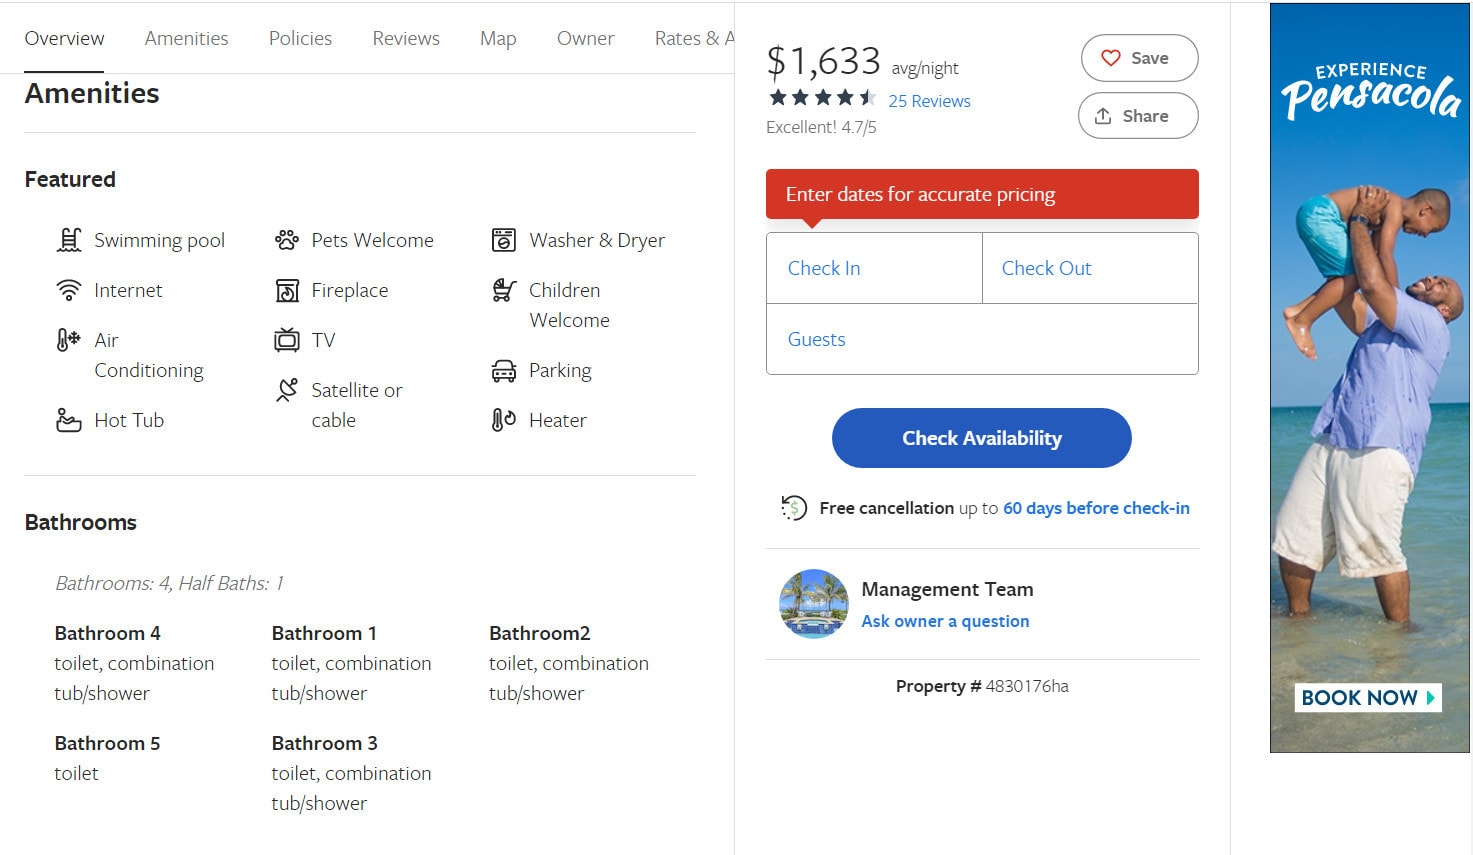The width and height of the screenshot is (1473, 855).
Task: Click the Internet wifi icon
Action: [x=69, y=290]
